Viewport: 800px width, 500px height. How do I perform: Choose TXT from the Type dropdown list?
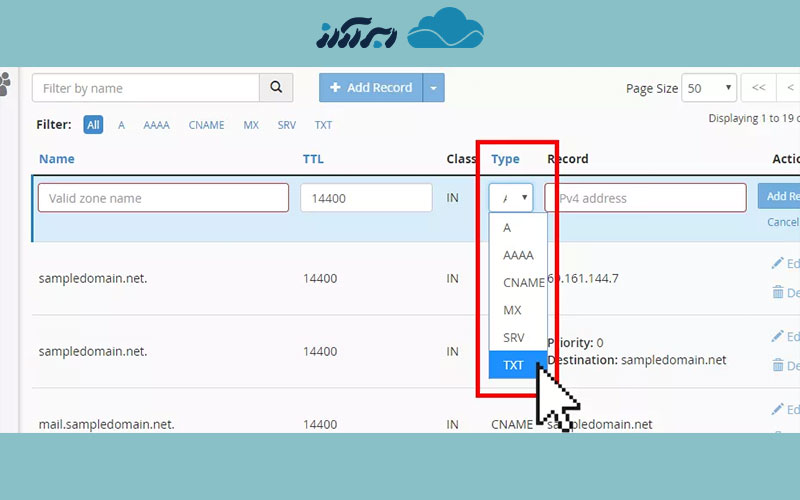514,365
